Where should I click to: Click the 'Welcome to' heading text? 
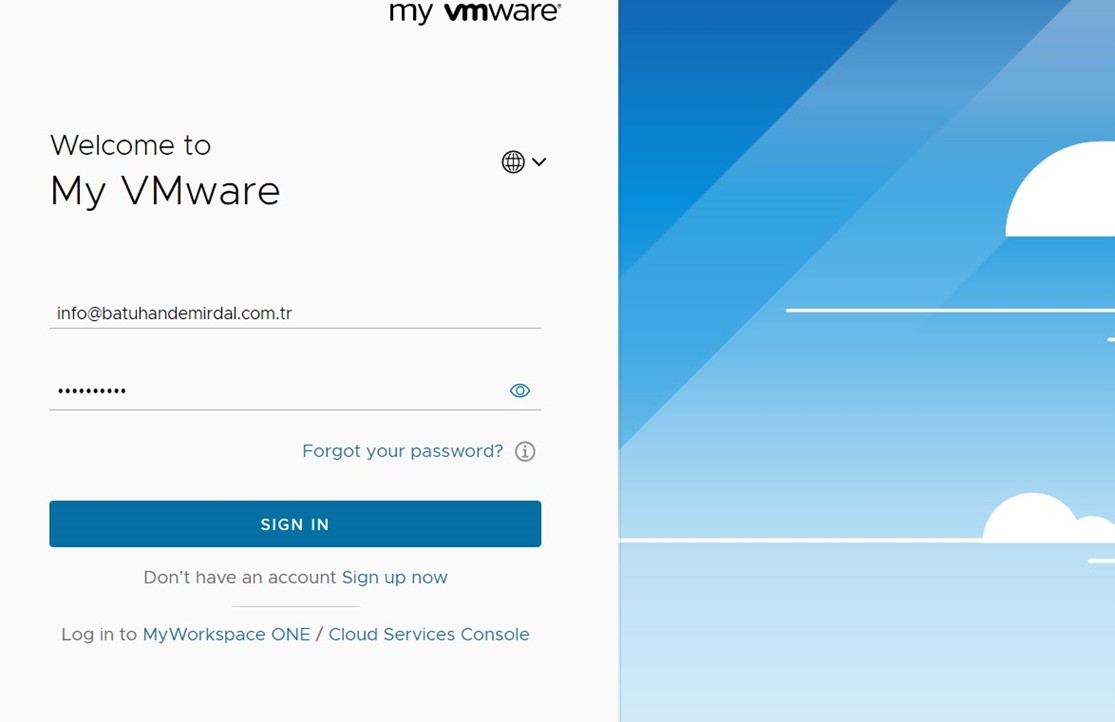(130, 145)
